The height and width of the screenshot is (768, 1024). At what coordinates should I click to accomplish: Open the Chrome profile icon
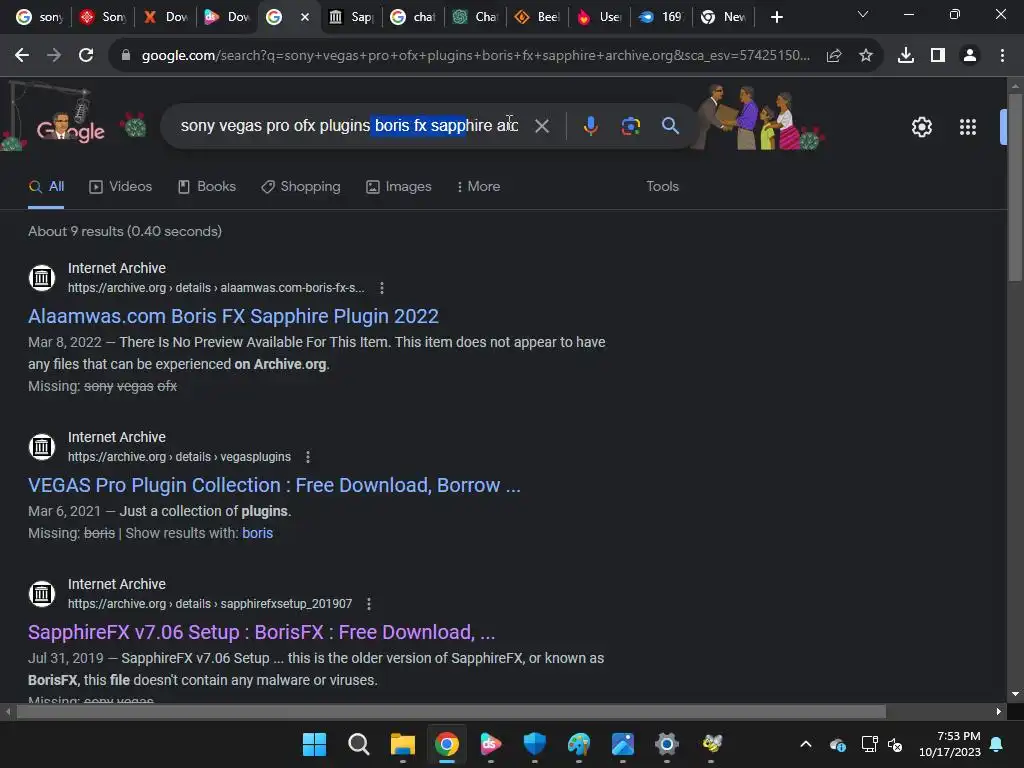pos(970,56)
